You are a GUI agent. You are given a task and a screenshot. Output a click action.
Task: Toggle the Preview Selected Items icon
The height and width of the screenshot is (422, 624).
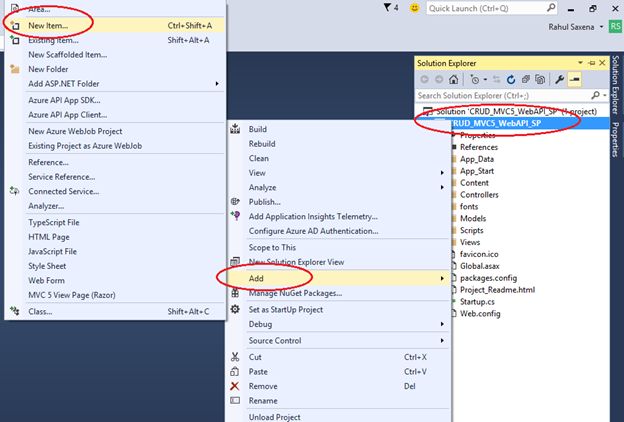pos(574,80)
